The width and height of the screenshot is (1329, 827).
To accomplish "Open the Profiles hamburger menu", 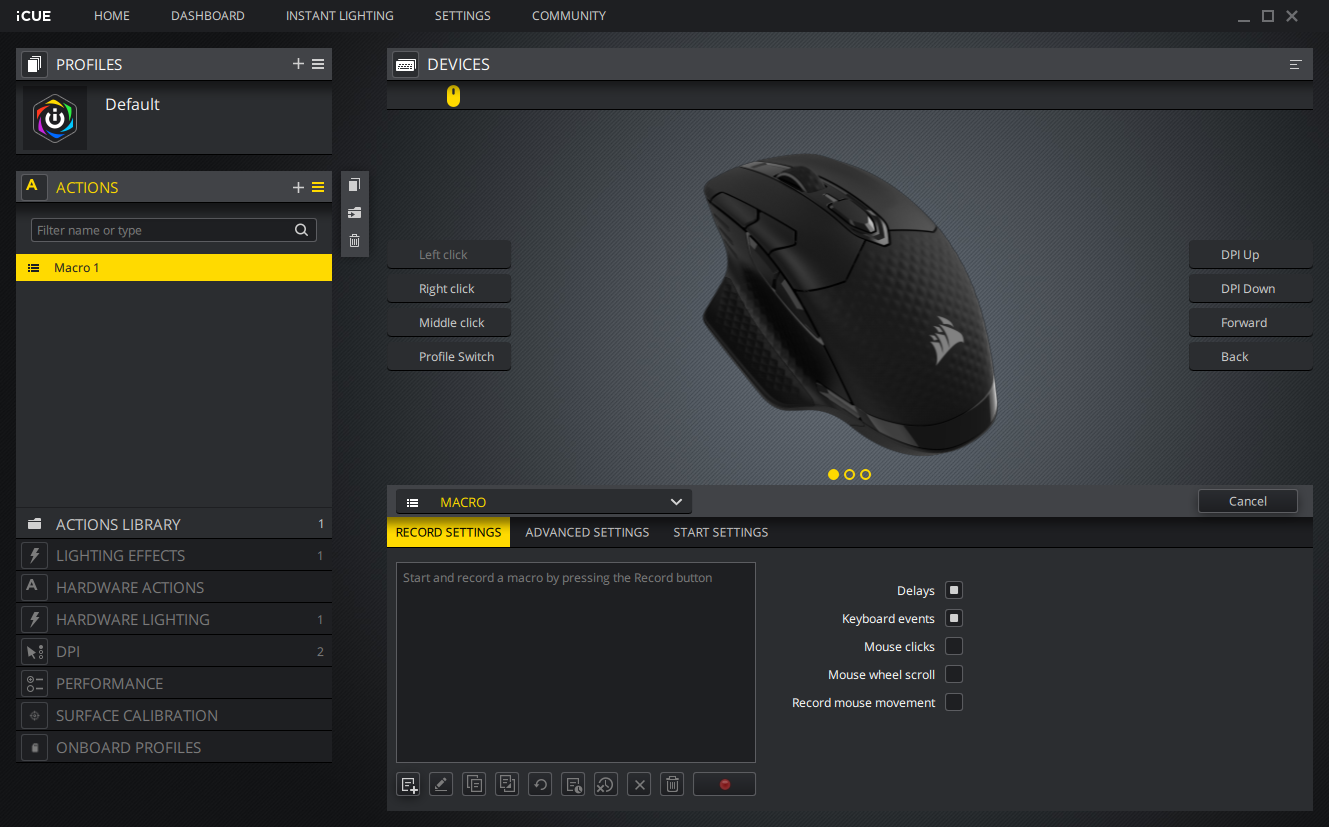I will [x=318, y=64].
